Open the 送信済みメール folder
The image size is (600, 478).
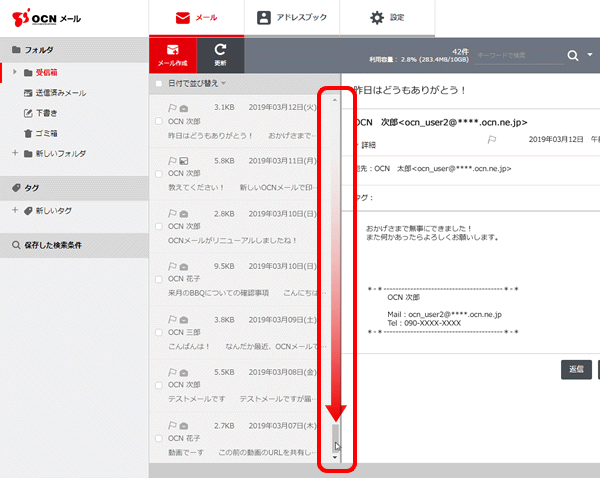(x=55, y=93)
